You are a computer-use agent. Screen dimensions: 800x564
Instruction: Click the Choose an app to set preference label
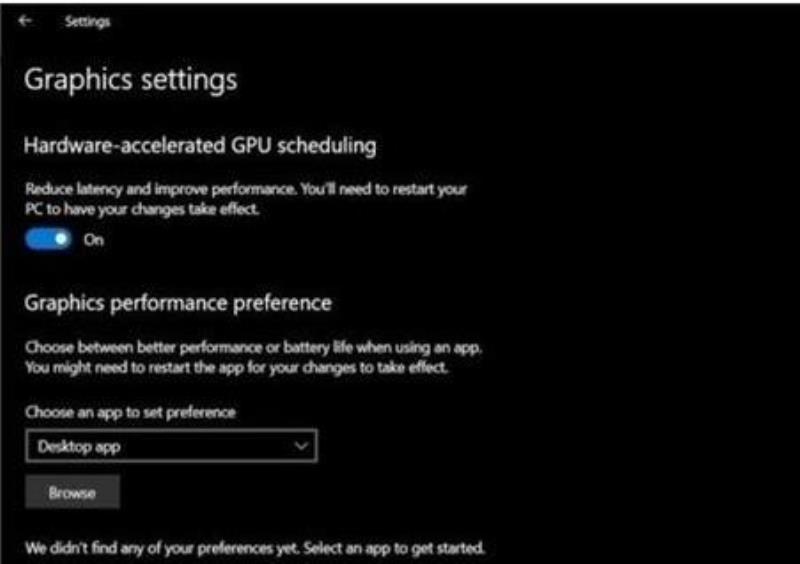pos(131,412)
